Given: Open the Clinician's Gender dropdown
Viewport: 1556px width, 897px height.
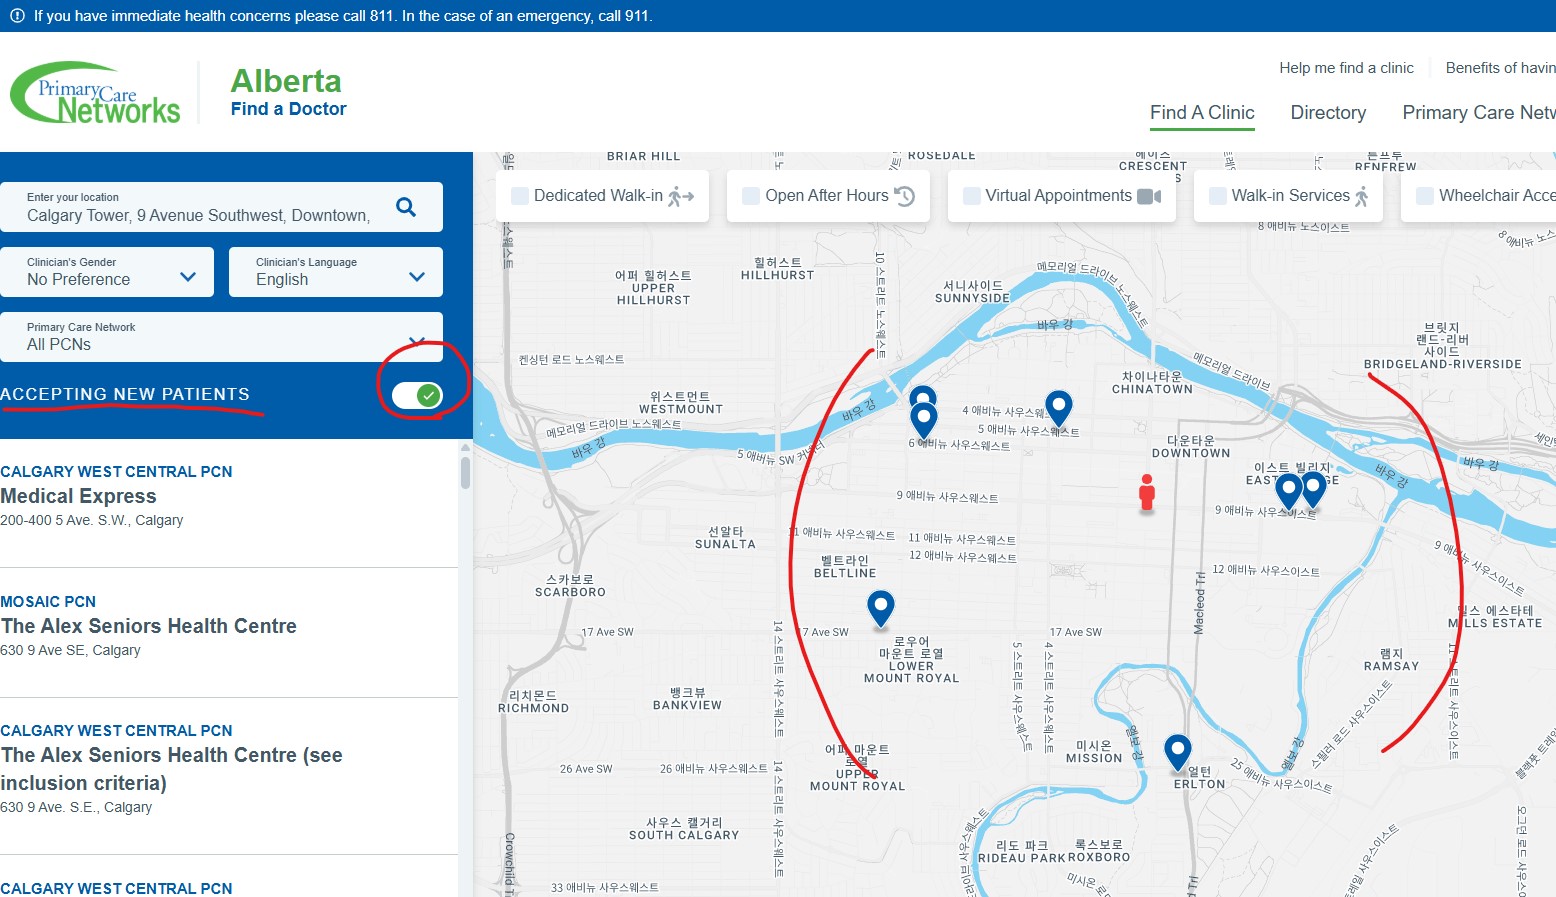Looking at the screenshot, I should pos(106,272).
